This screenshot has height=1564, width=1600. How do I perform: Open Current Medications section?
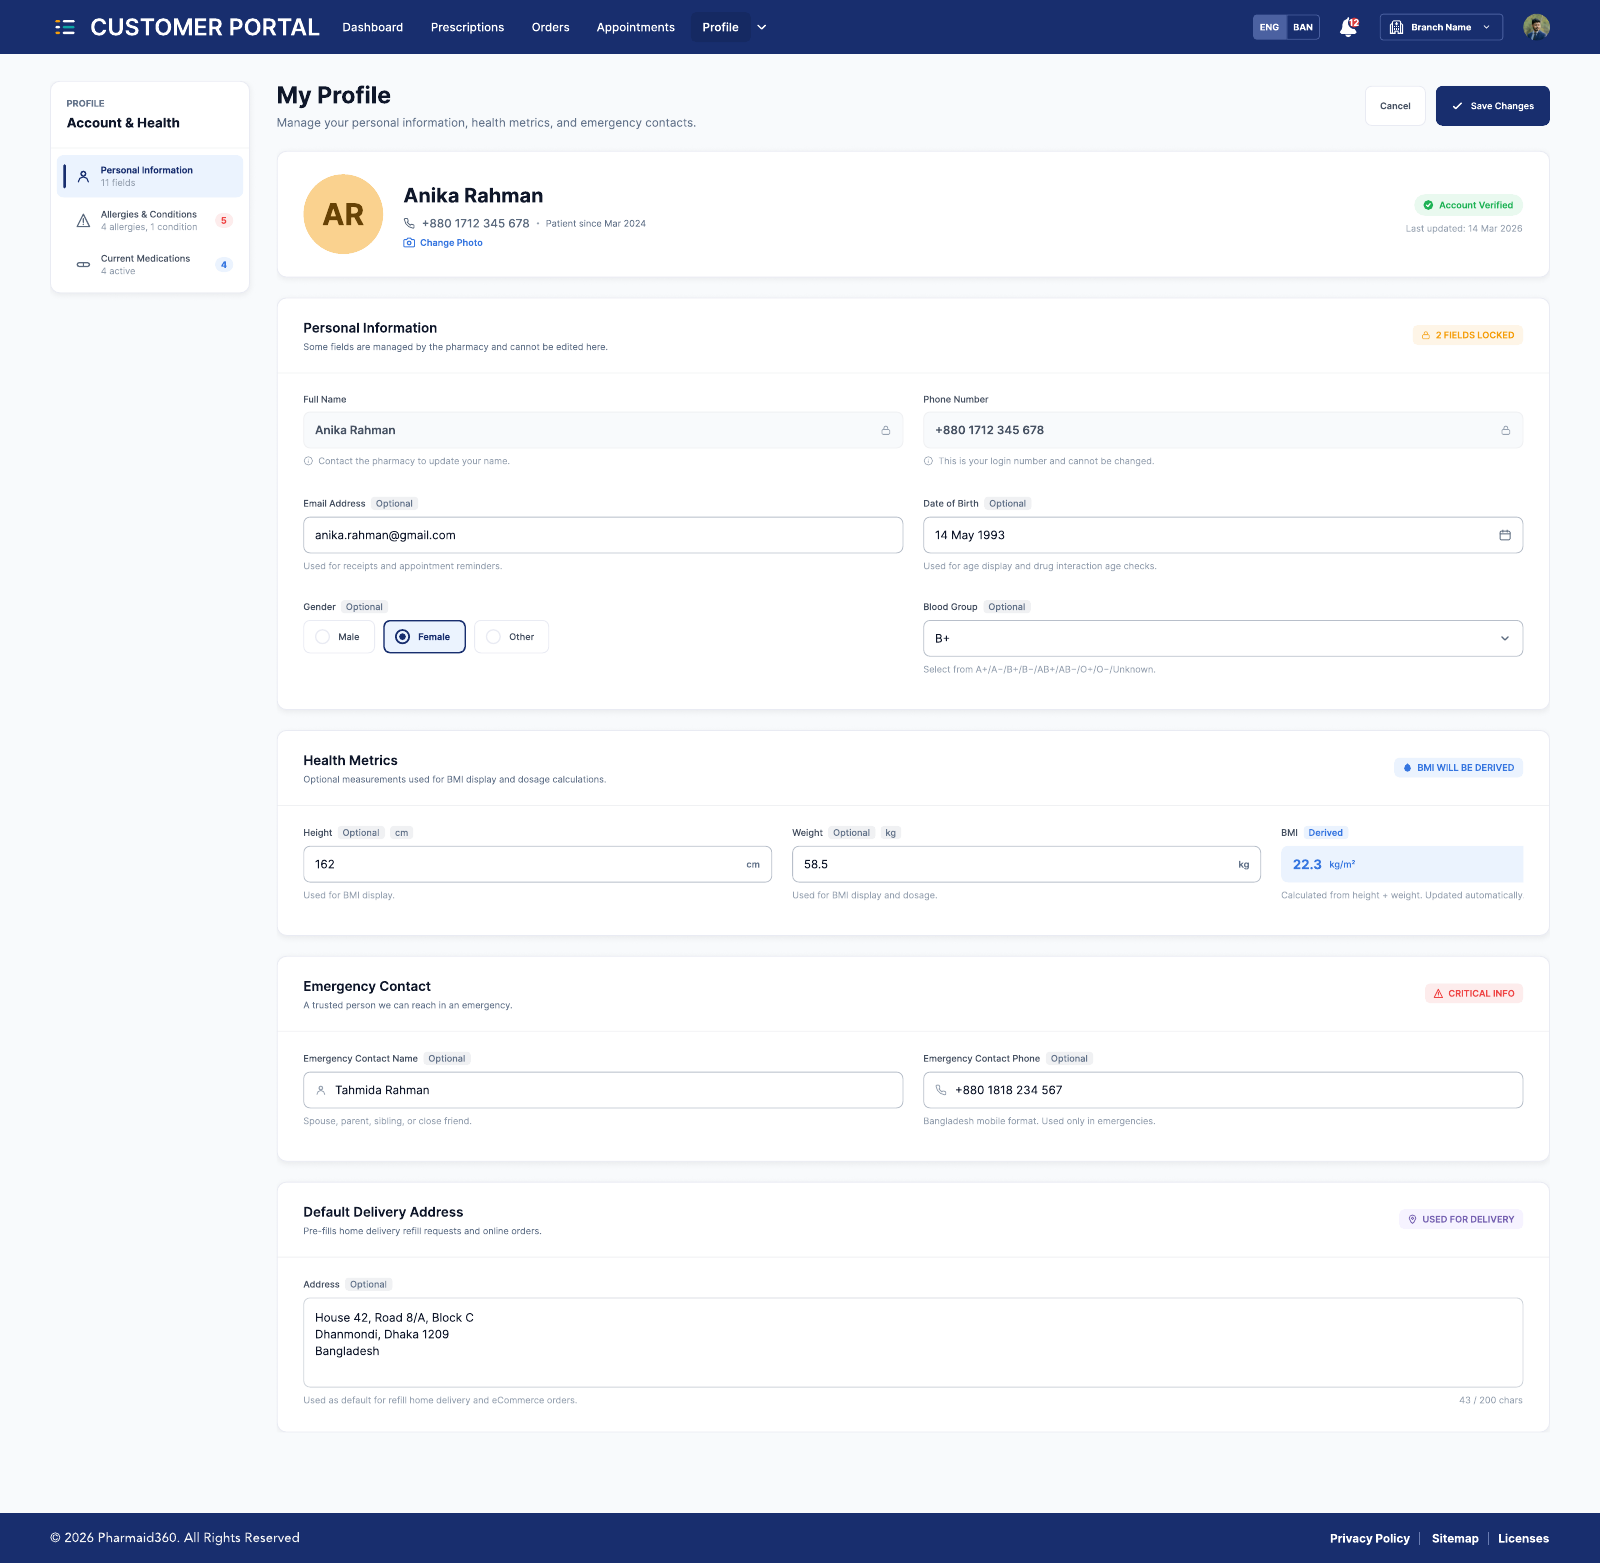click(x=150, y=264)
